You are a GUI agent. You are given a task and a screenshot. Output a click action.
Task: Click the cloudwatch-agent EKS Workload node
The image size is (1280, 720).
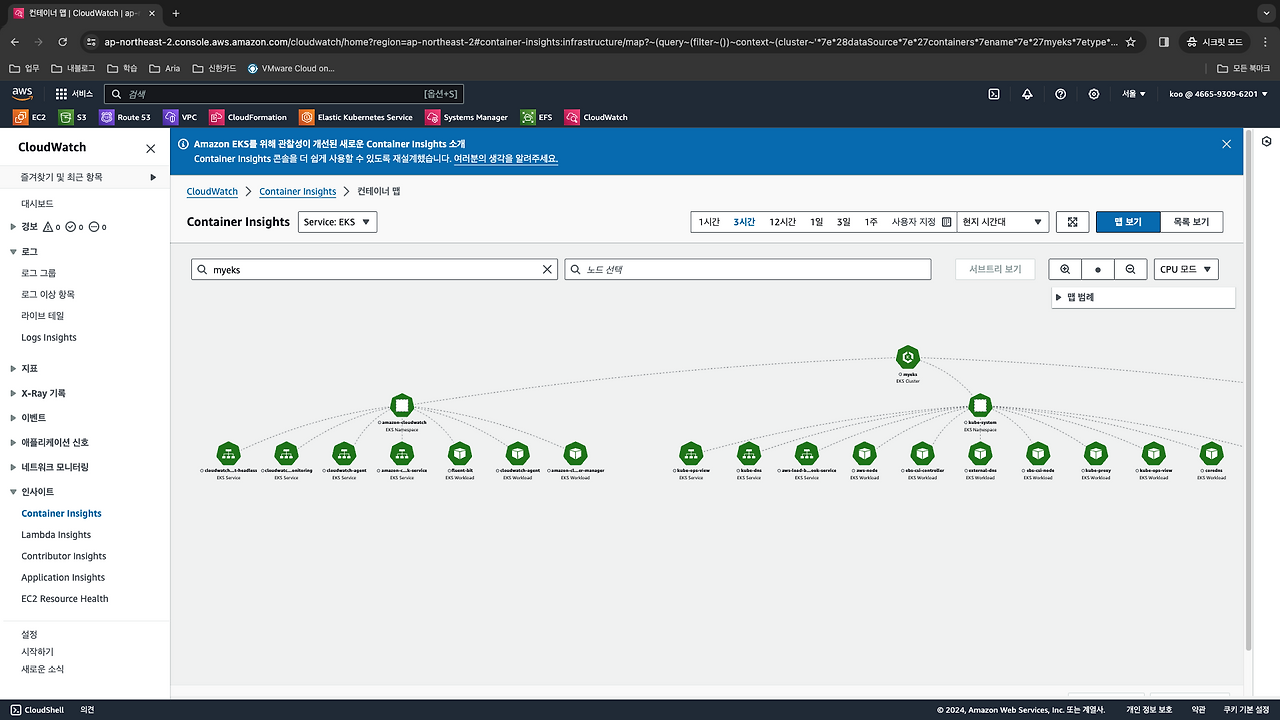(x=517, y=453)
